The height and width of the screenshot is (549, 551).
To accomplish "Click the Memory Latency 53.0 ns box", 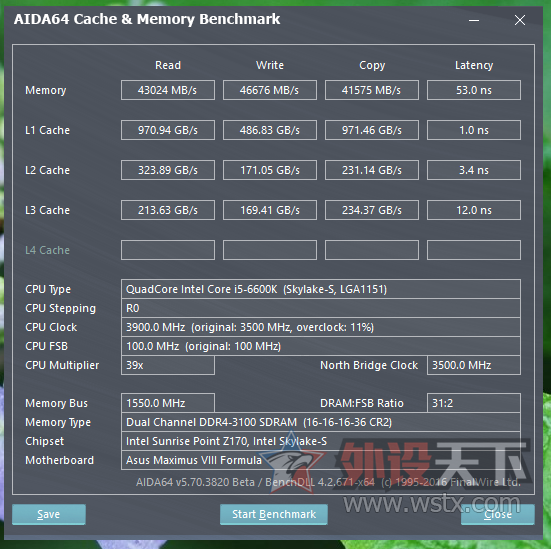I will (x=474, y=90).
